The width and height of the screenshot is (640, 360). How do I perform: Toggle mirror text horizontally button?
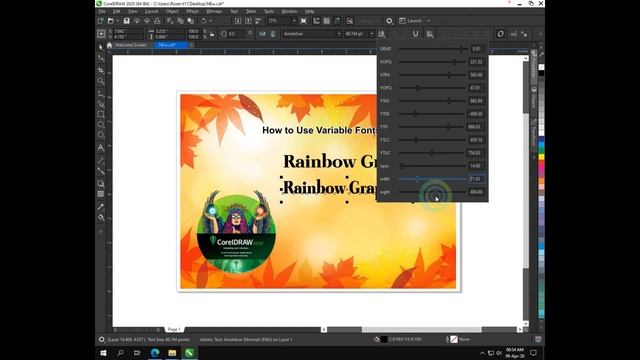click(262, 34)
